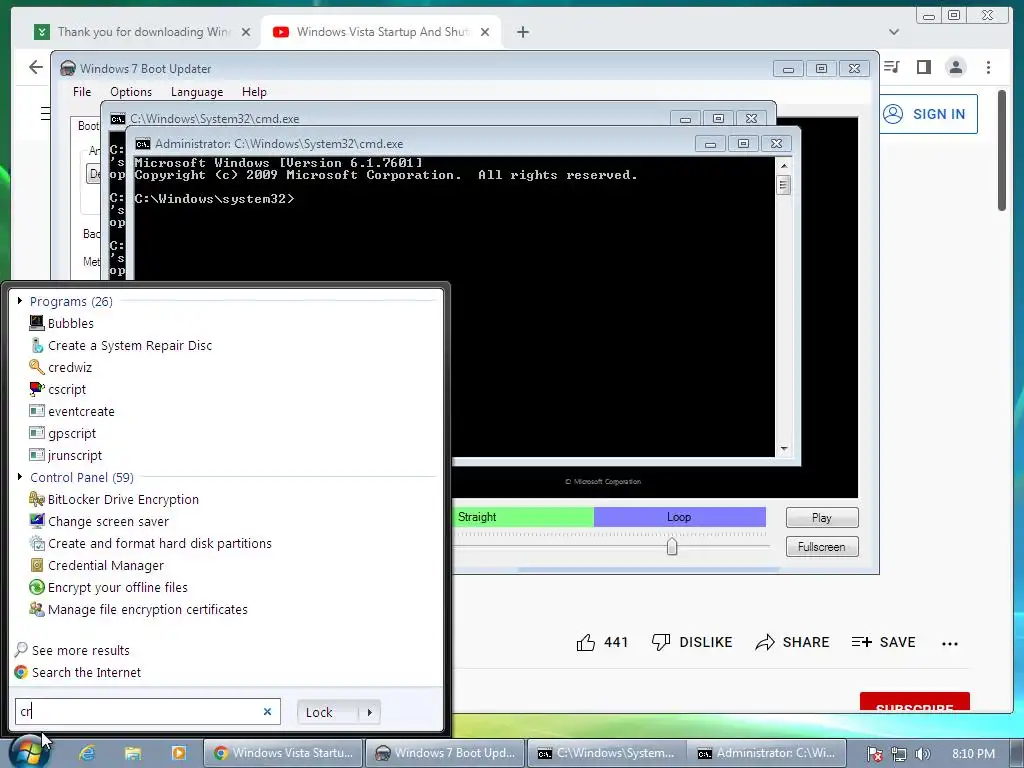
Task: Click the DISLIKE thumbs-down button
Action: coord(692,643)
